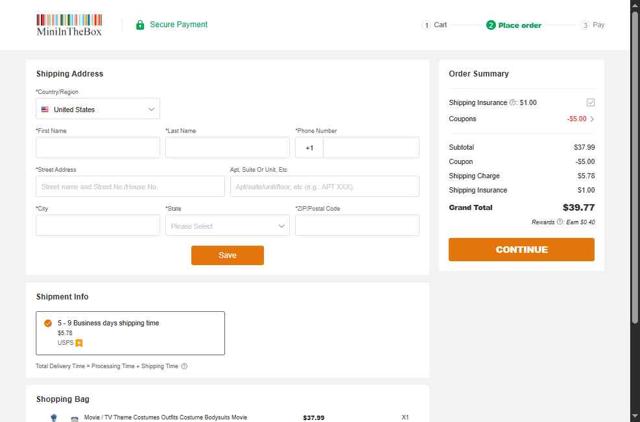Open the MiniInTheBox logo homepage
Image resolution: width=640 pixels, height=422 pixels.
[69, 25]
